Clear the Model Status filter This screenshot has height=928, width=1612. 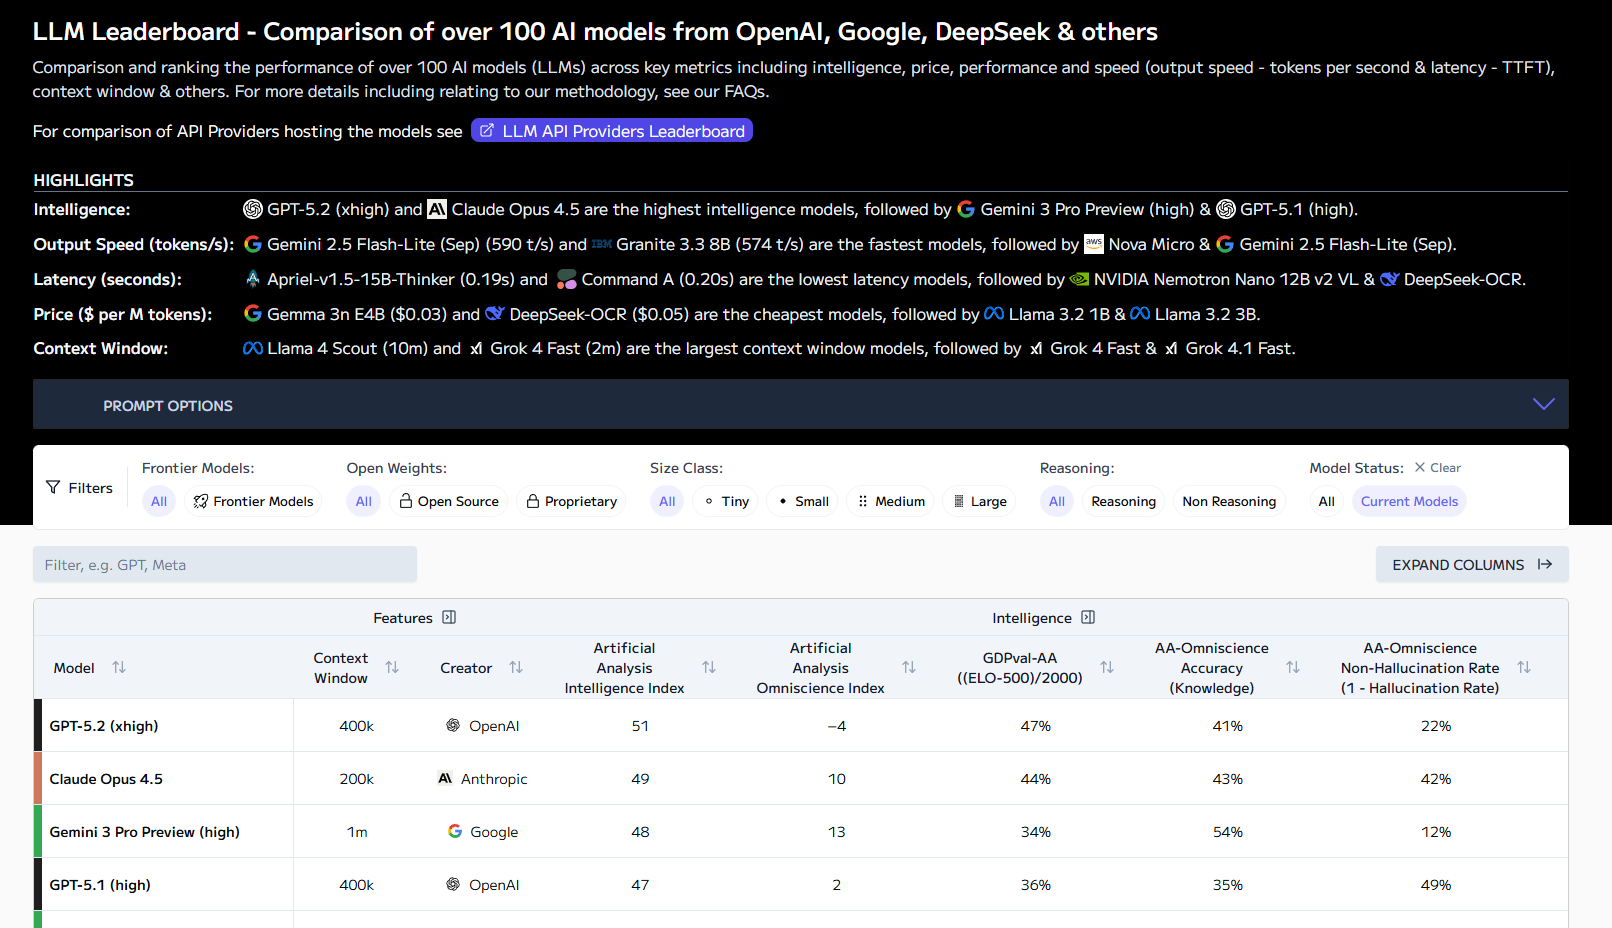[x=1437, y=468]
